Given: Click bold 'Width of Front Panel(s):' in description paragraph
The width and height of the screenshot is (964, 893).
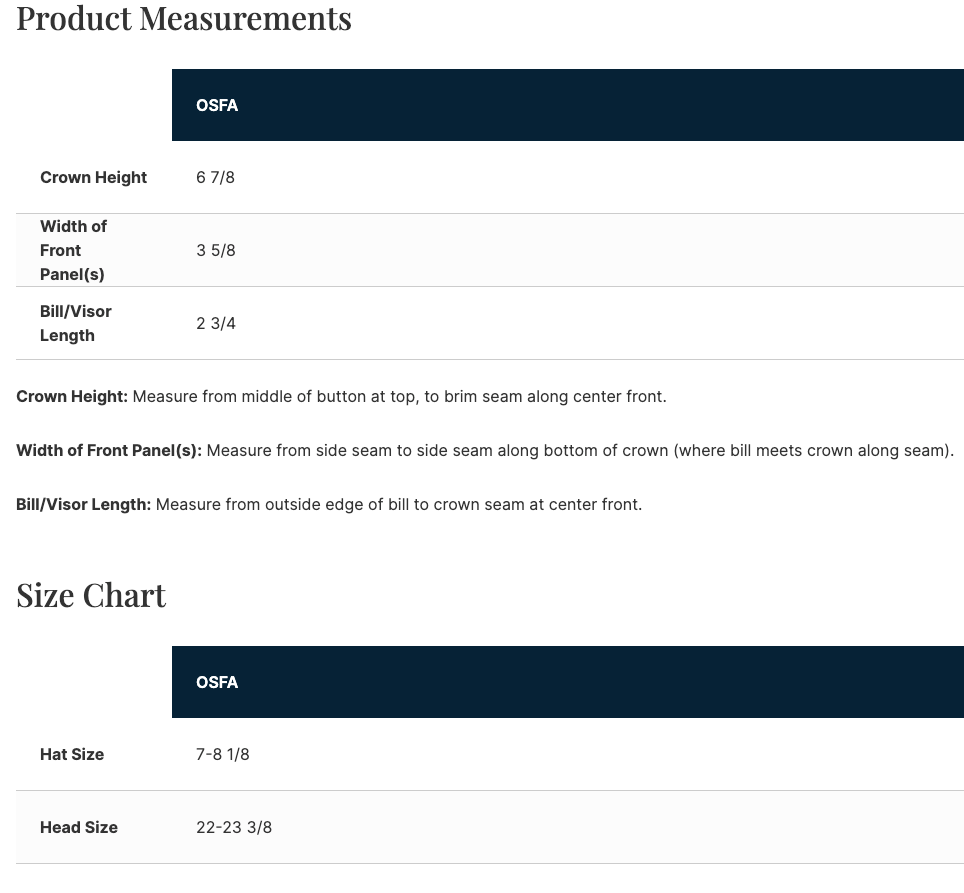Looking at the screenshot, I should pyautogui.click(x=109, y=451).
